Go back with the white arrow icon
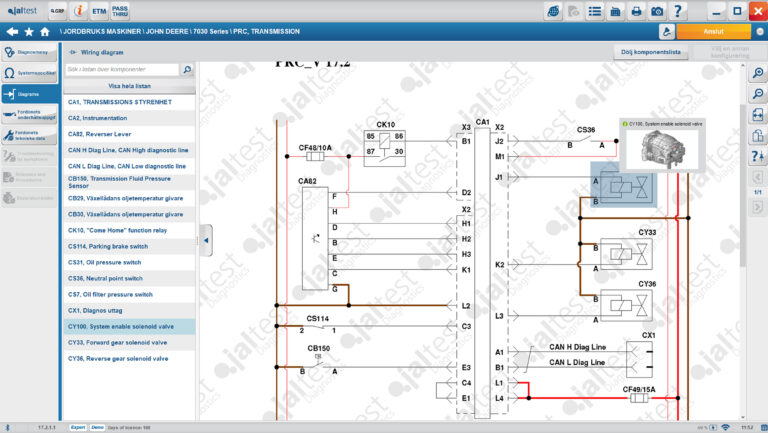768x433 pixels. click(x=12, y=31)
